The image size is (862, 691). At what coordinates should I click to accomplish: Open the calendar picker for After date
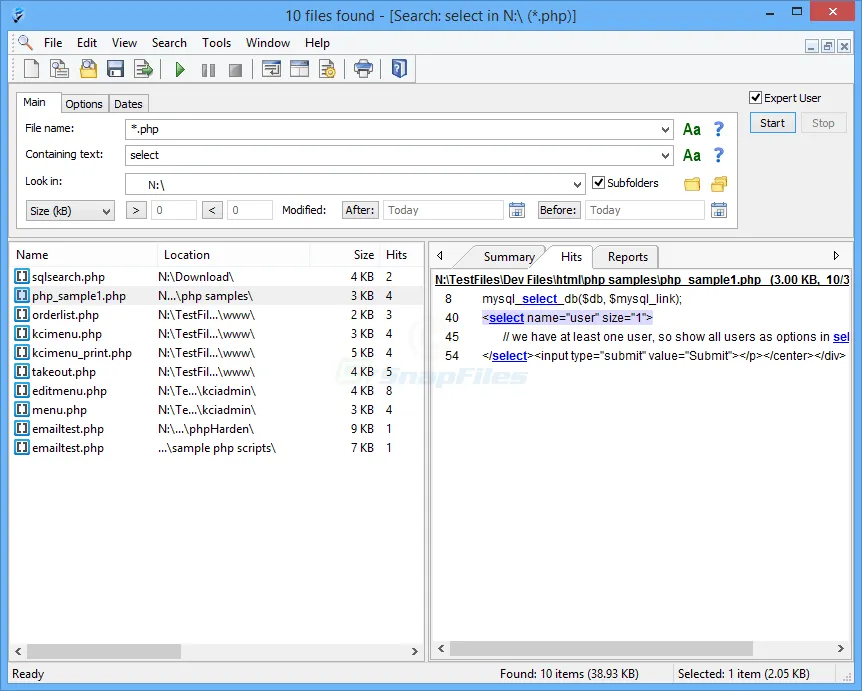coord(517,210)
